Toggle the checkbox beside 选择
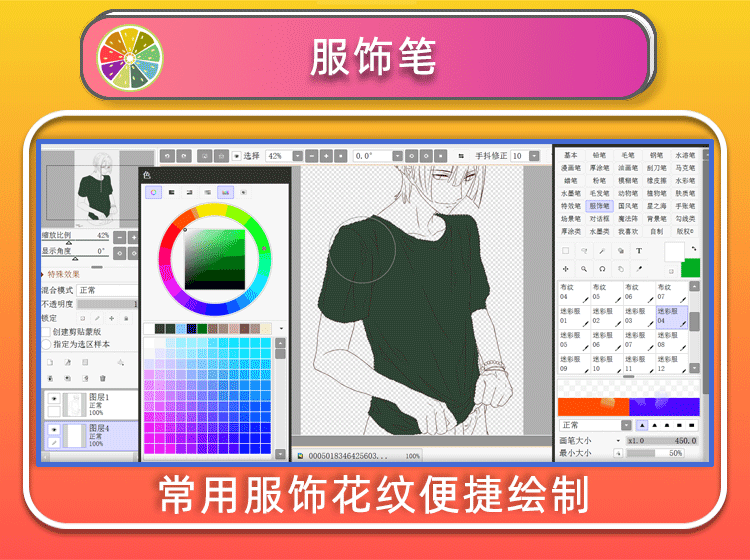The width and height of the screenshot is (750, 560). pos(236,156)
